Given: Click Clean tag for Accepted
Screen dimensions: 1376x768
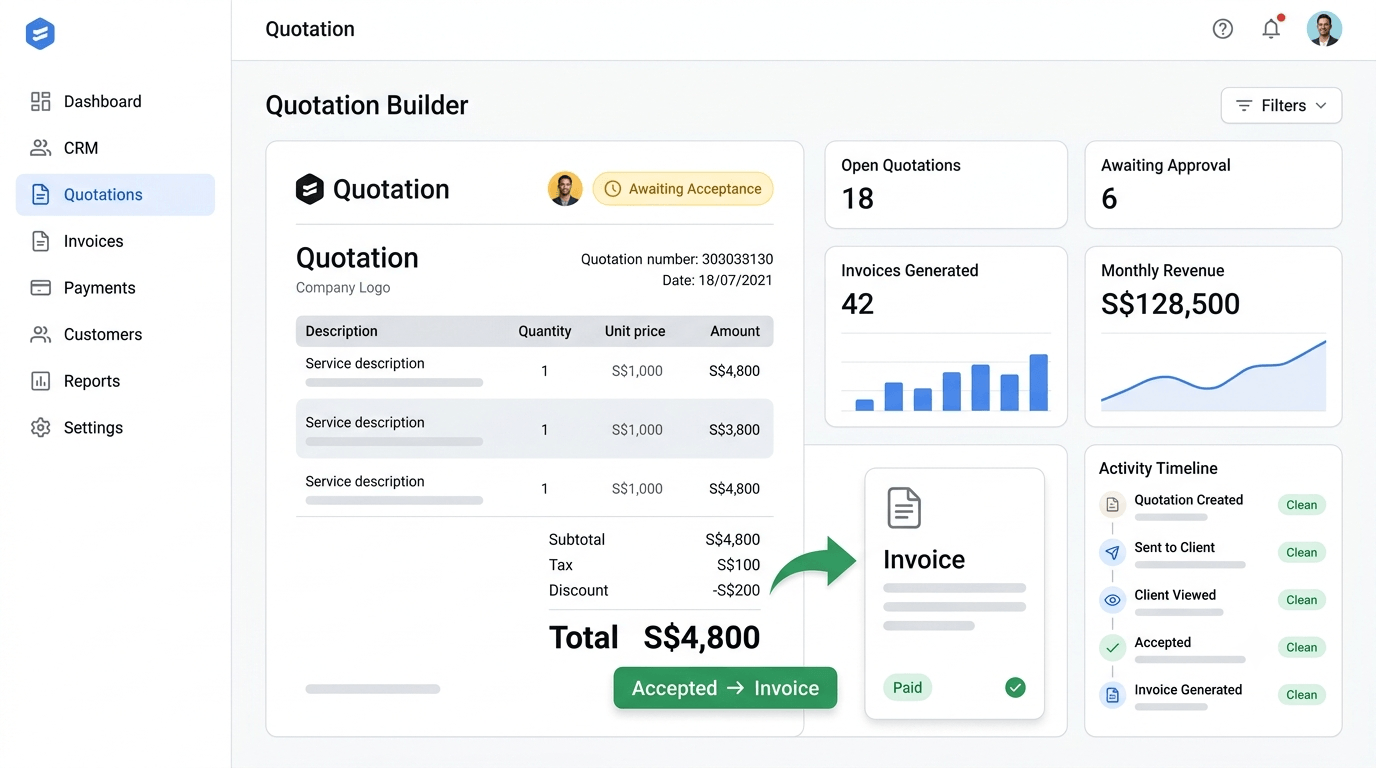Looking at the screenshot, I should coord(1301,647).
